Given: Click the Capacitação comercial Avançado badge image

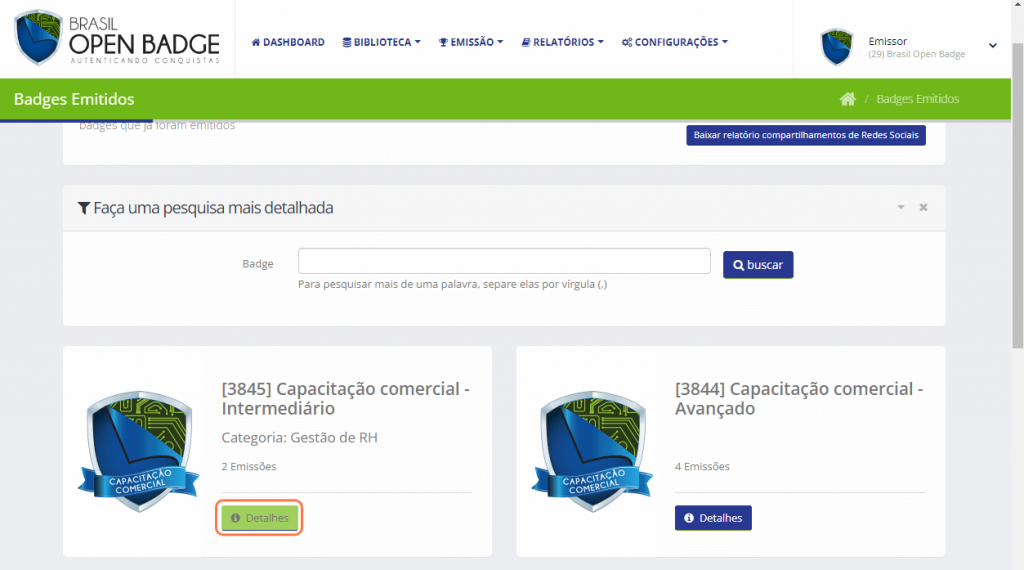Looking at the screenshot, I should click(x=592, y=451).
